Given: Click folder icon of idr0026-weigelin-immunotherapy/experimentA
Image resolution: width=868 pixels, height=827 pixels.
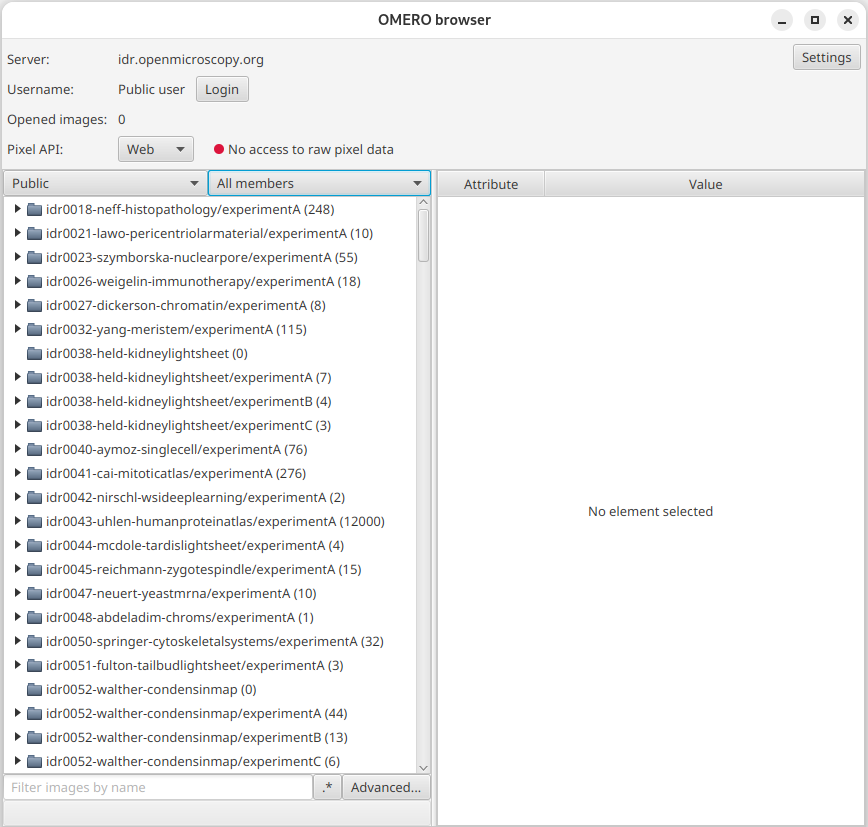Looking at the screenshot, I should pos(34,282).
